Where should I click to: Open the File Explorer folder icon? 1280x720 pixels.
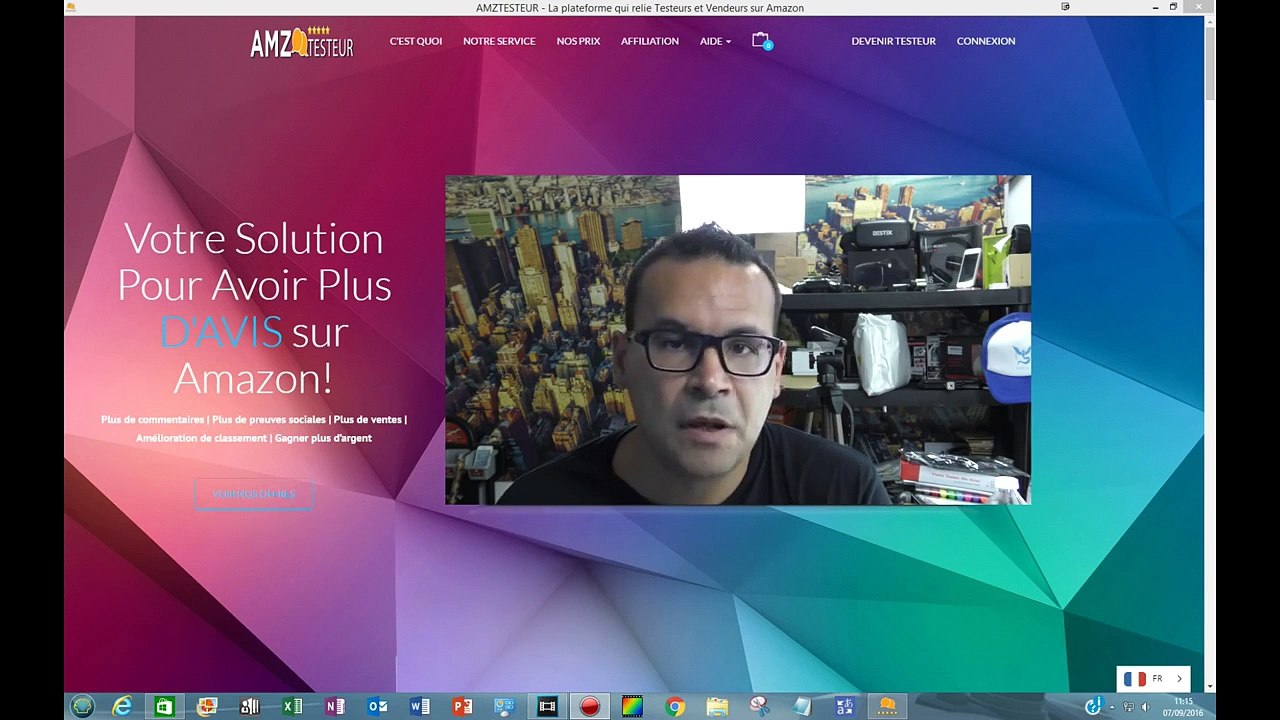(x=717, y=707)
